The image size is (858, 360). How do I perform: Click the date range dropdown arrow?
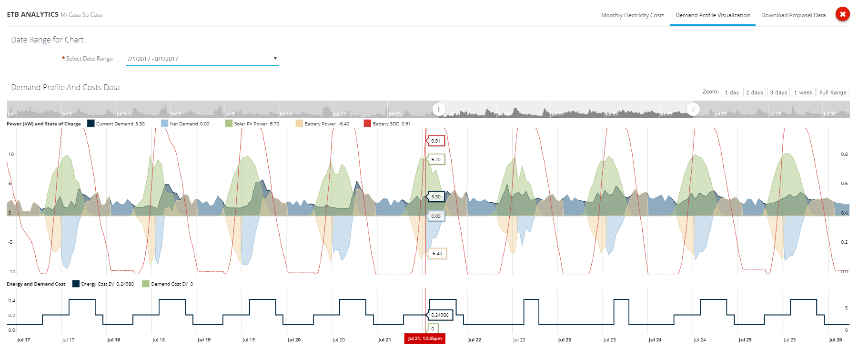click(275, 58)
